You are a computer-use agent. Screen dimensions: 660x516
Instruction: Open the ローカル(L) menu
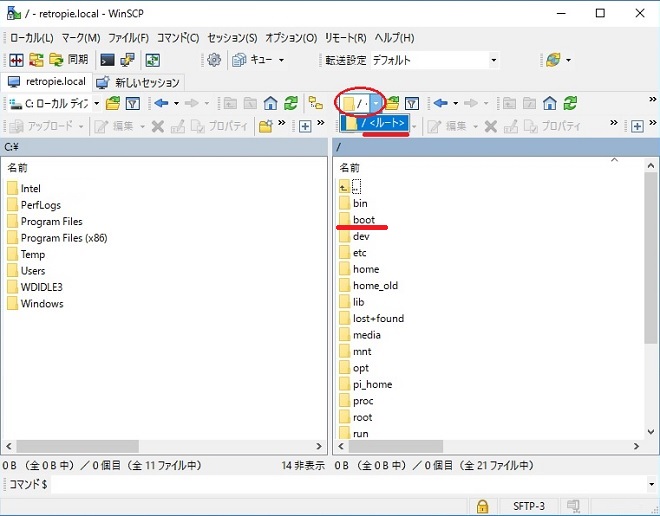pyautogui.click(x=32, y=38)
